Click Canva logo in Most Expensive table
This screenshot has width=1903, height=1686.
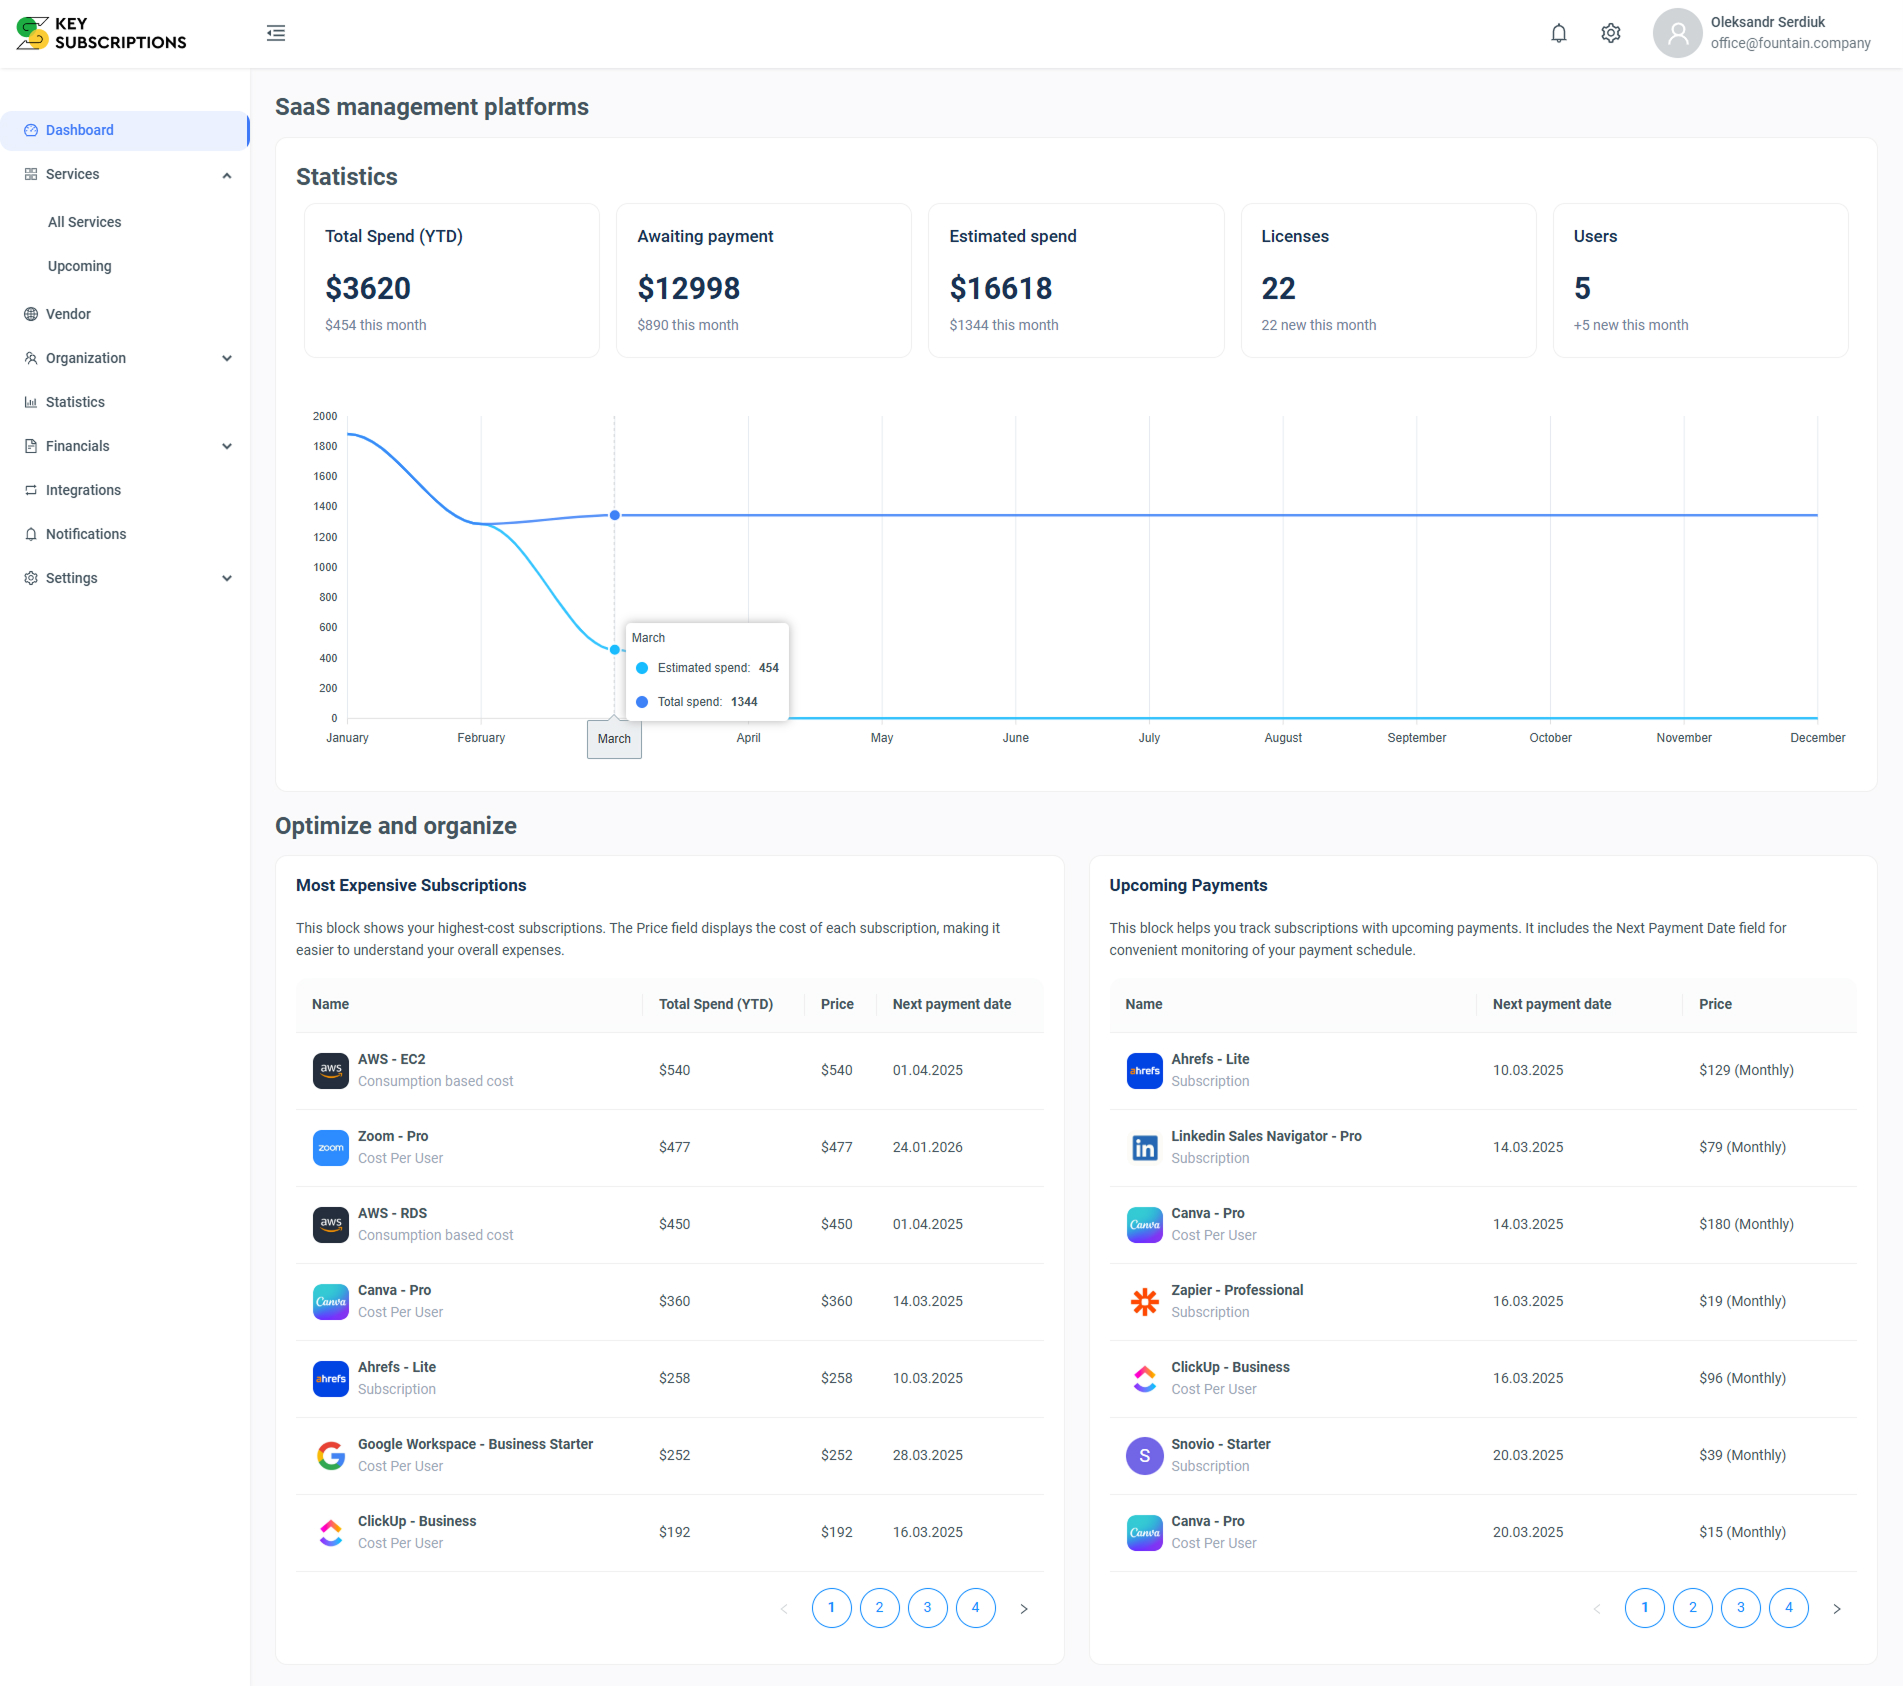(x=331, y=1301)
